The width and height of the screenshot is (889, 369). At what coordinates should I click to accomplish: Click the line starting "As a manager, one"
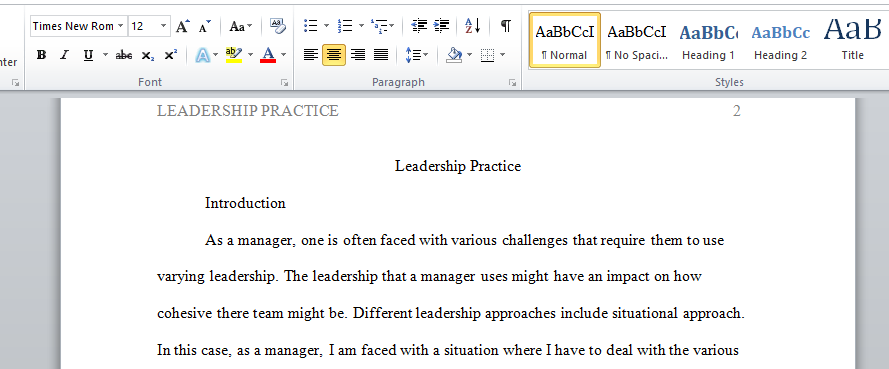pyautogui.click(x=464, y=240)
